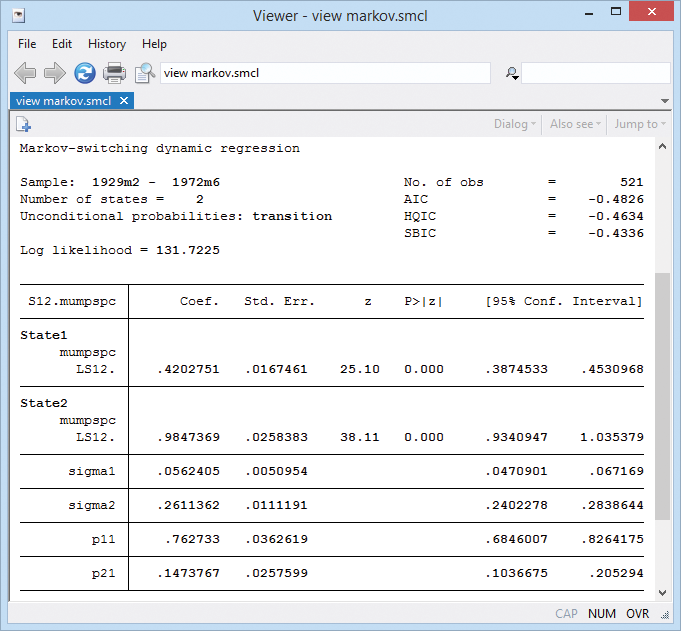The width and height of the screenshot is (681, 631).
Task: Click the '[95% Conf. Interval]' header
Action: click(x=564, y=301)
